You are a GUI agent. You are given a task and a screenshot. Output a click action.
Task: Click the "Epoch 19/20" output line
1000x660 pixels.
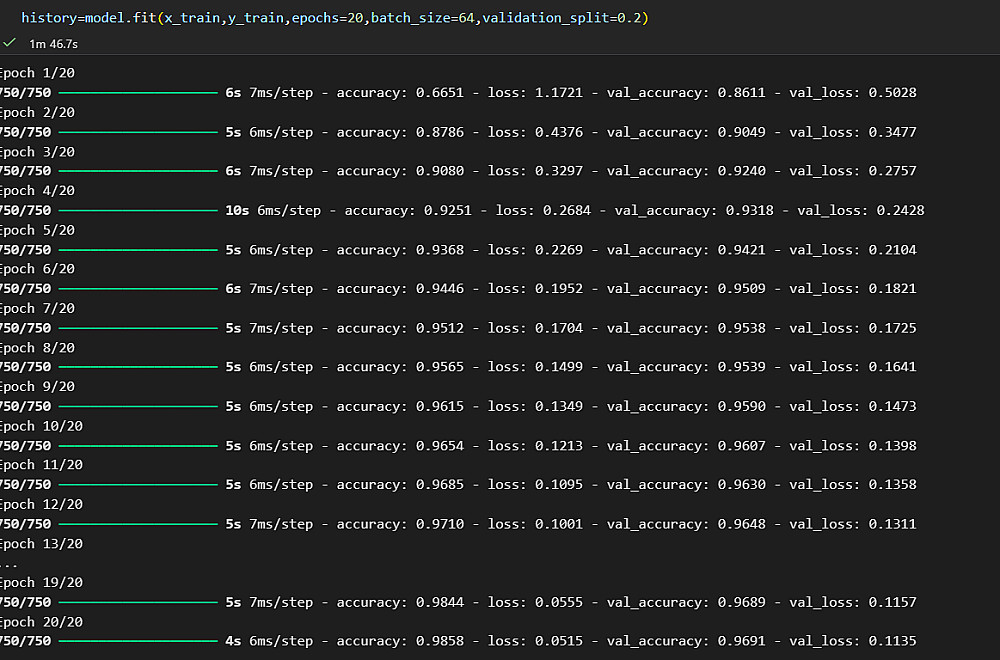(41, 583)
